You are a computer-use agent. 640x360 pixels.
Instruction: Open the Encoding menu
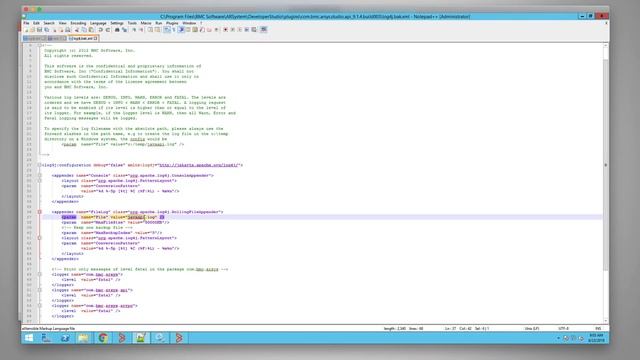pyautogui.click(x=78, y=23)
